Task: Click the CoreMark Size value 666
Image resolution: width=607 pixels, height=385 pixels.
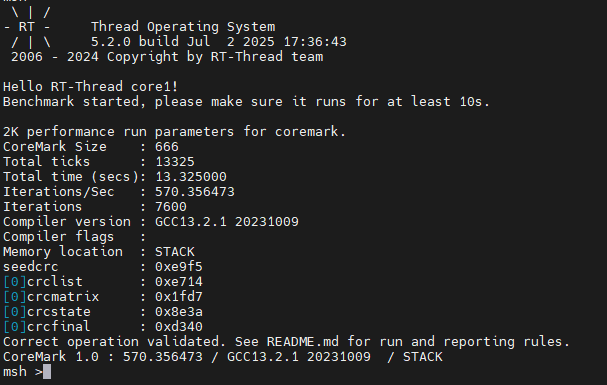Action: pos(167,147)
